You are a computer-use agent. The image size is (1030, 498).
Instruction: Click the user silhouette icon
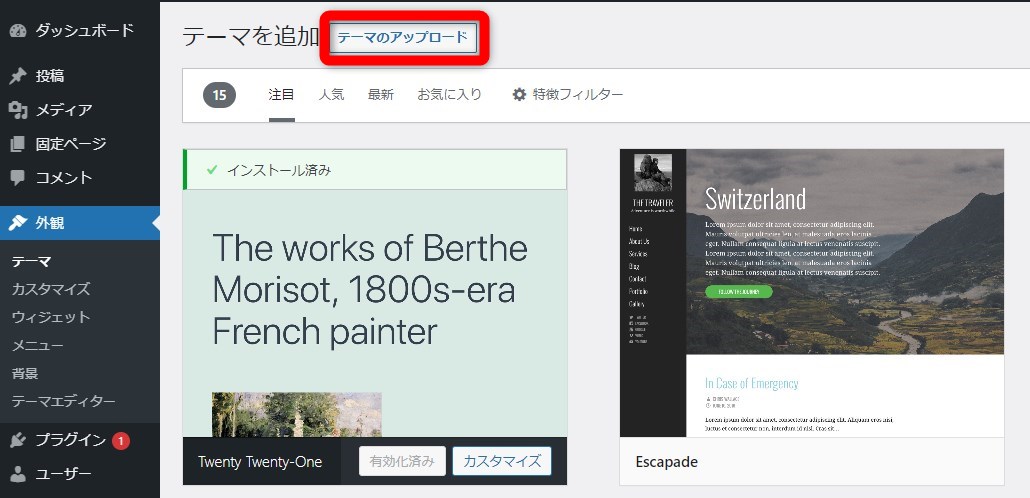click(18, 474)
